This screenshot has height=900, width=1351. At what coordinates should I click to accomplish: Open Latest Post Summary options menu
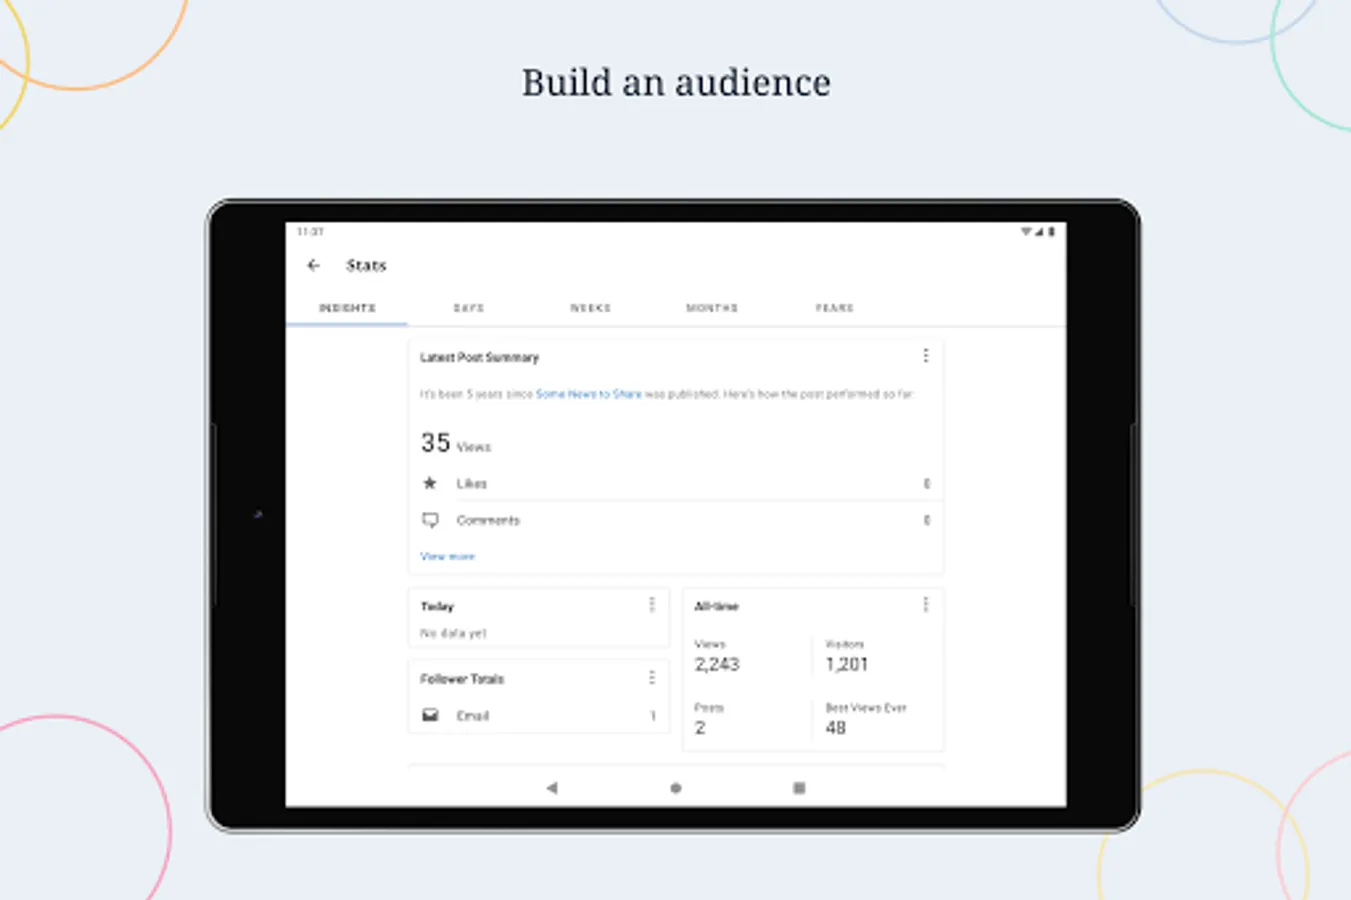coord(926,356)
